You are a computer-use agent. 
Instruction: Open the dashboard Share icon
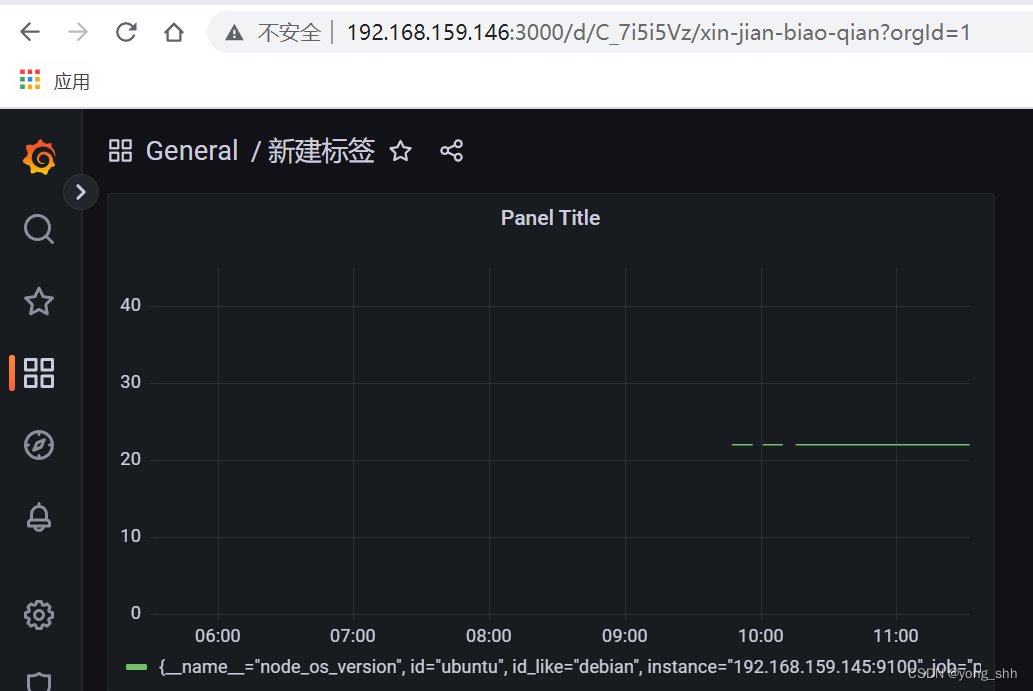click(x=451, y=150)
